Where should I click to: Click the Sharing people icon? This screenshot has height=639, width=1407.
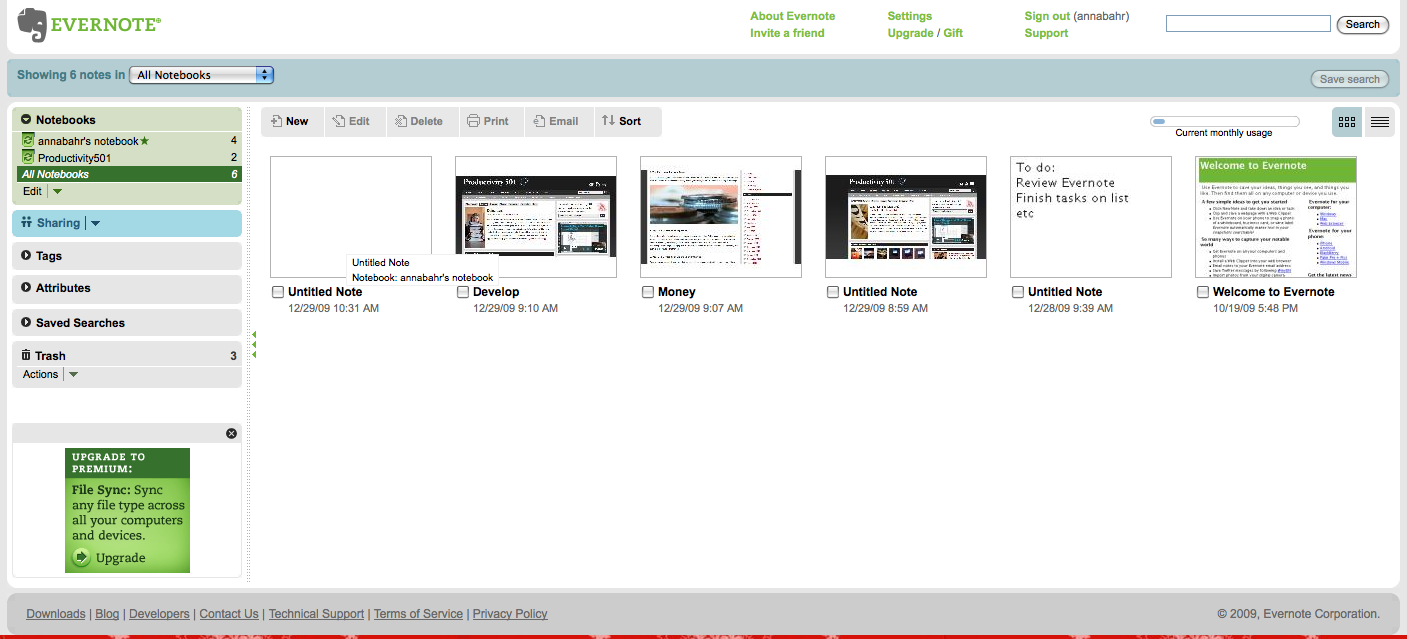coord(26,223)
